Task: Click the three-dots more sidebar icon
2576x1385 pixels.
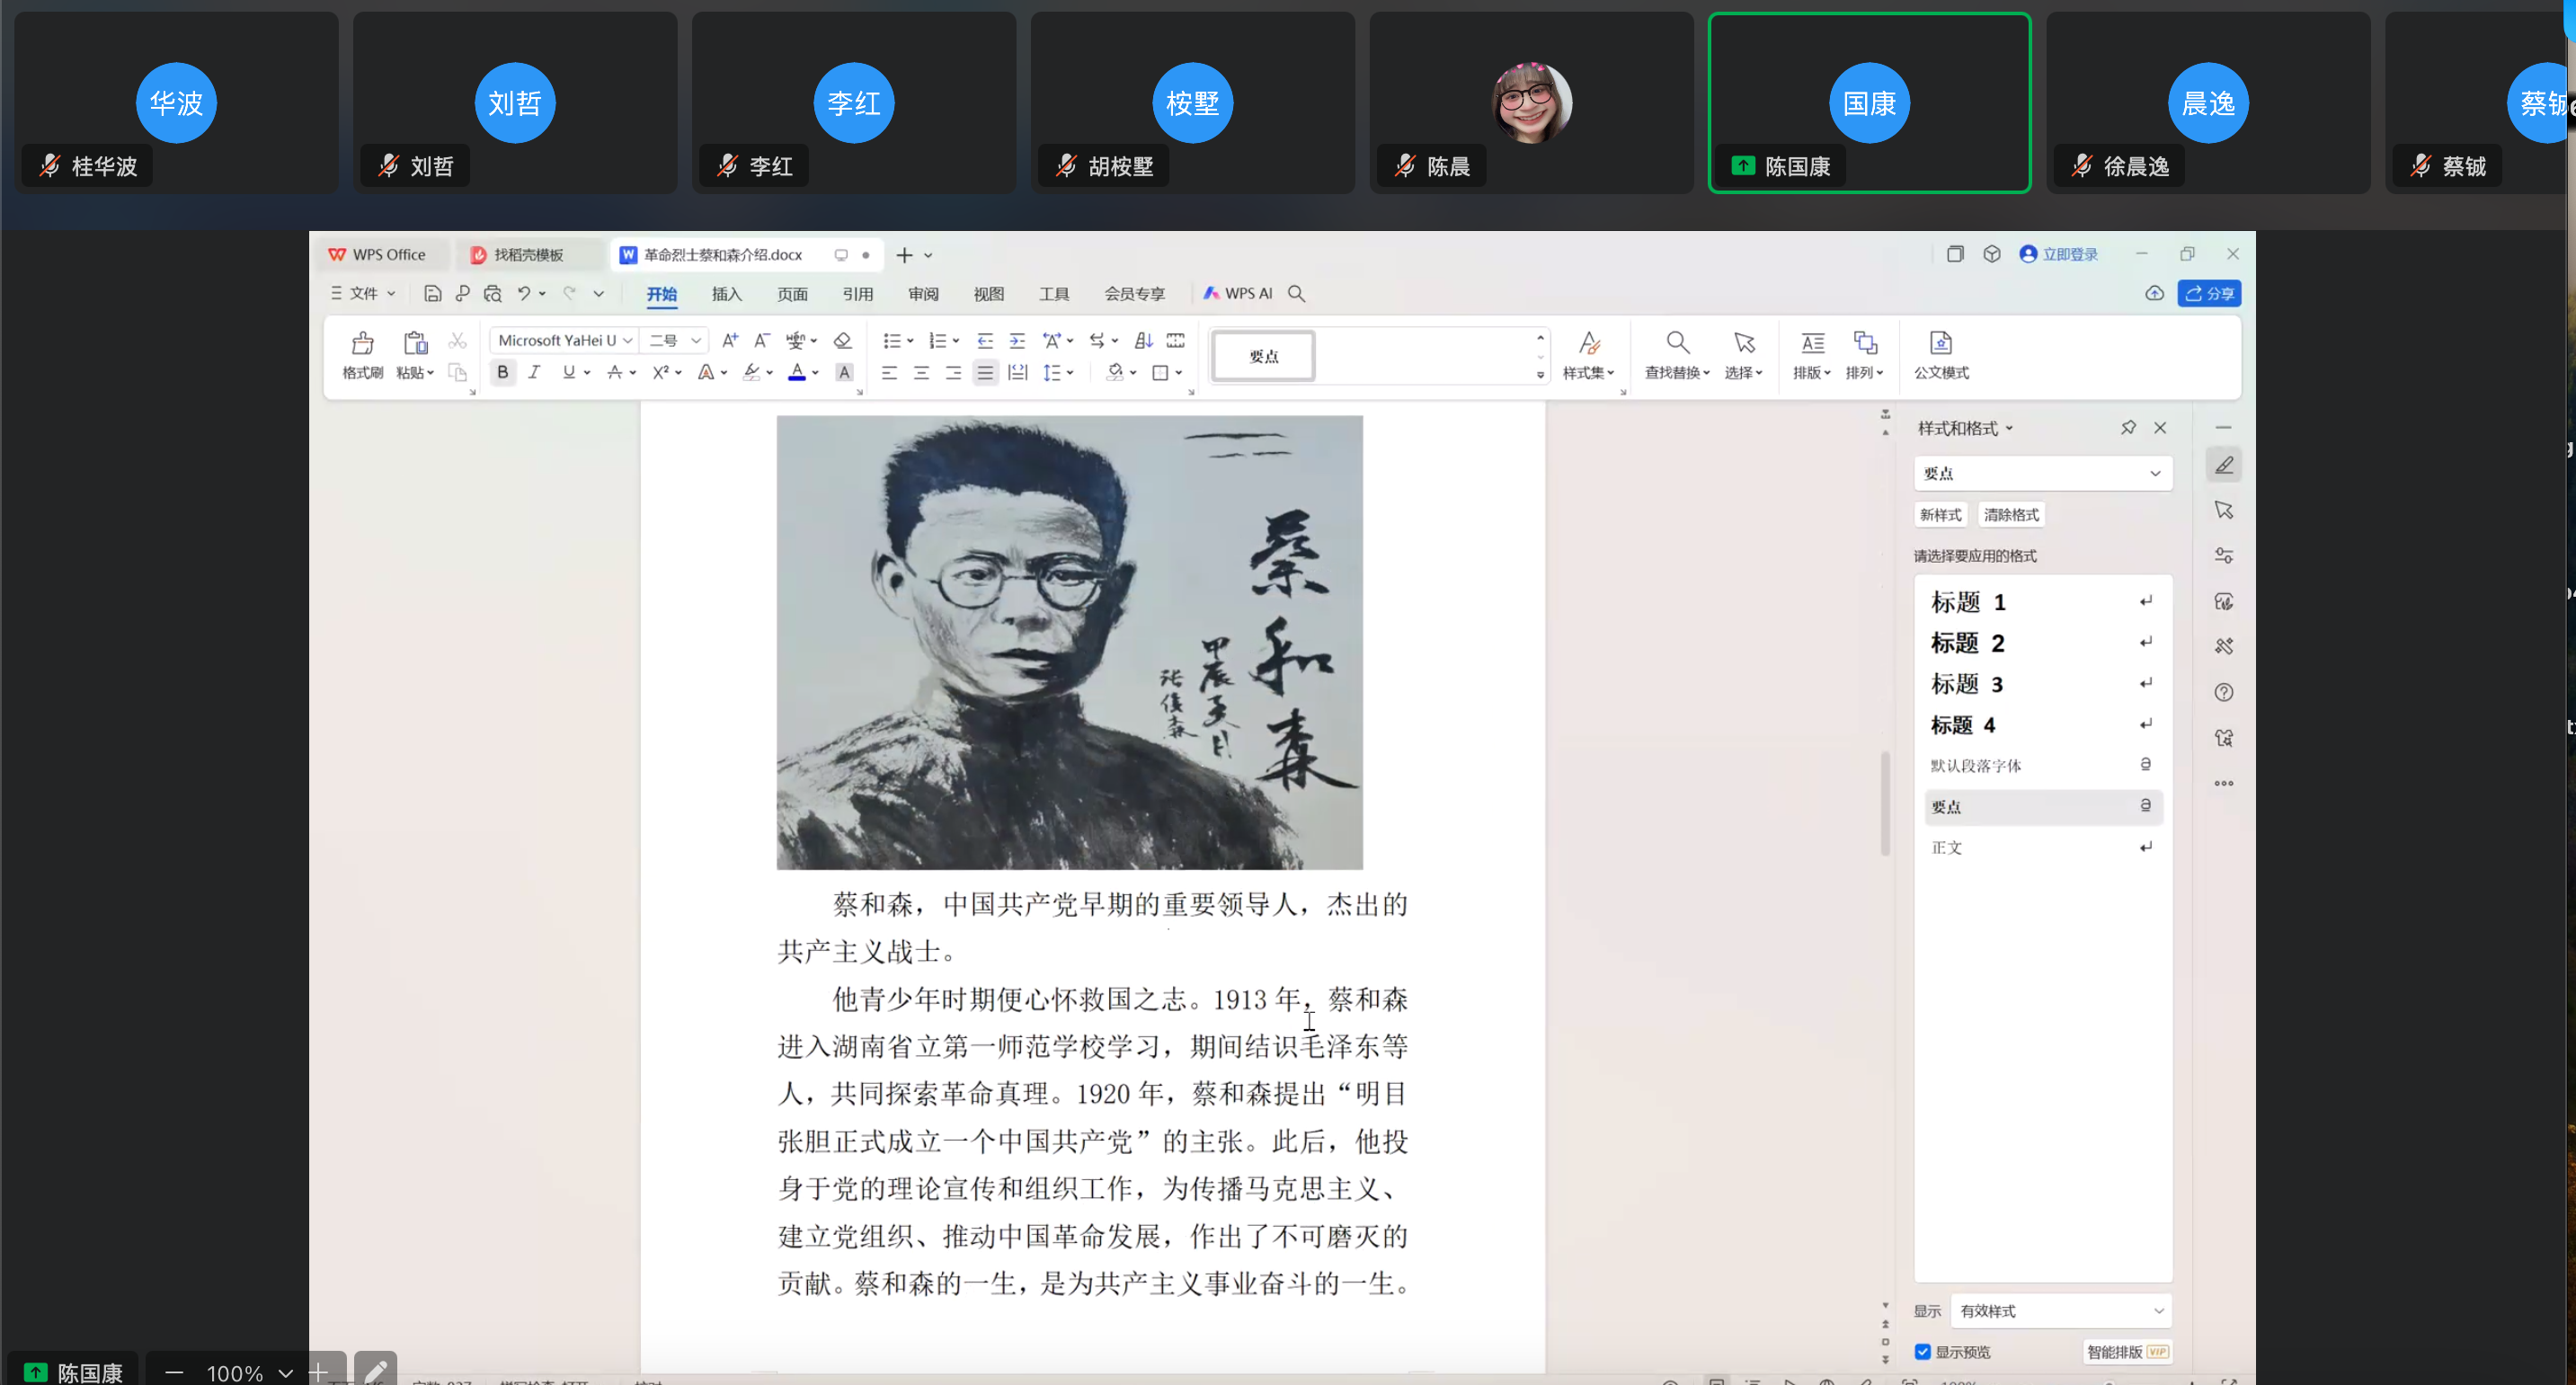Action: click(2223, 783)
